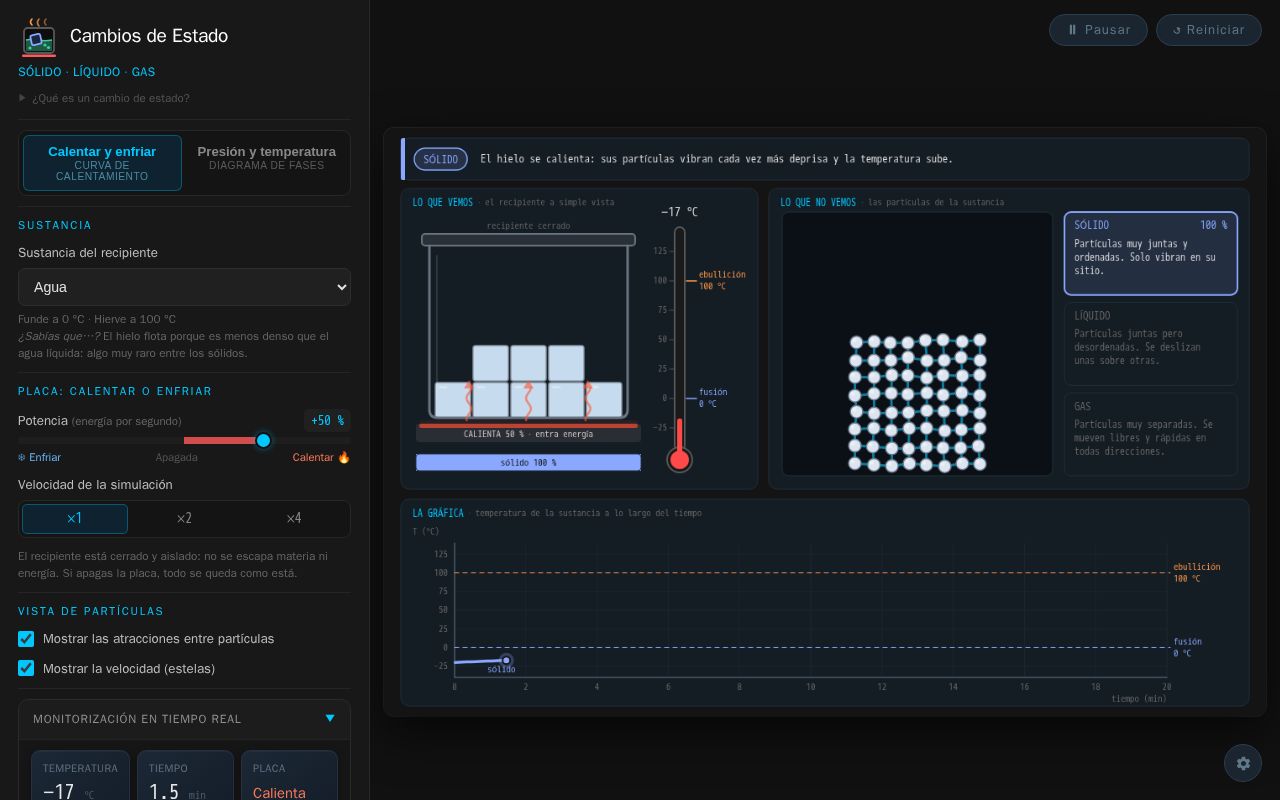This screenshot has height=800, width=1280.
Task: Collapse the Monitorización en tiempo real panel arrow
Action: tap(330, 718)
